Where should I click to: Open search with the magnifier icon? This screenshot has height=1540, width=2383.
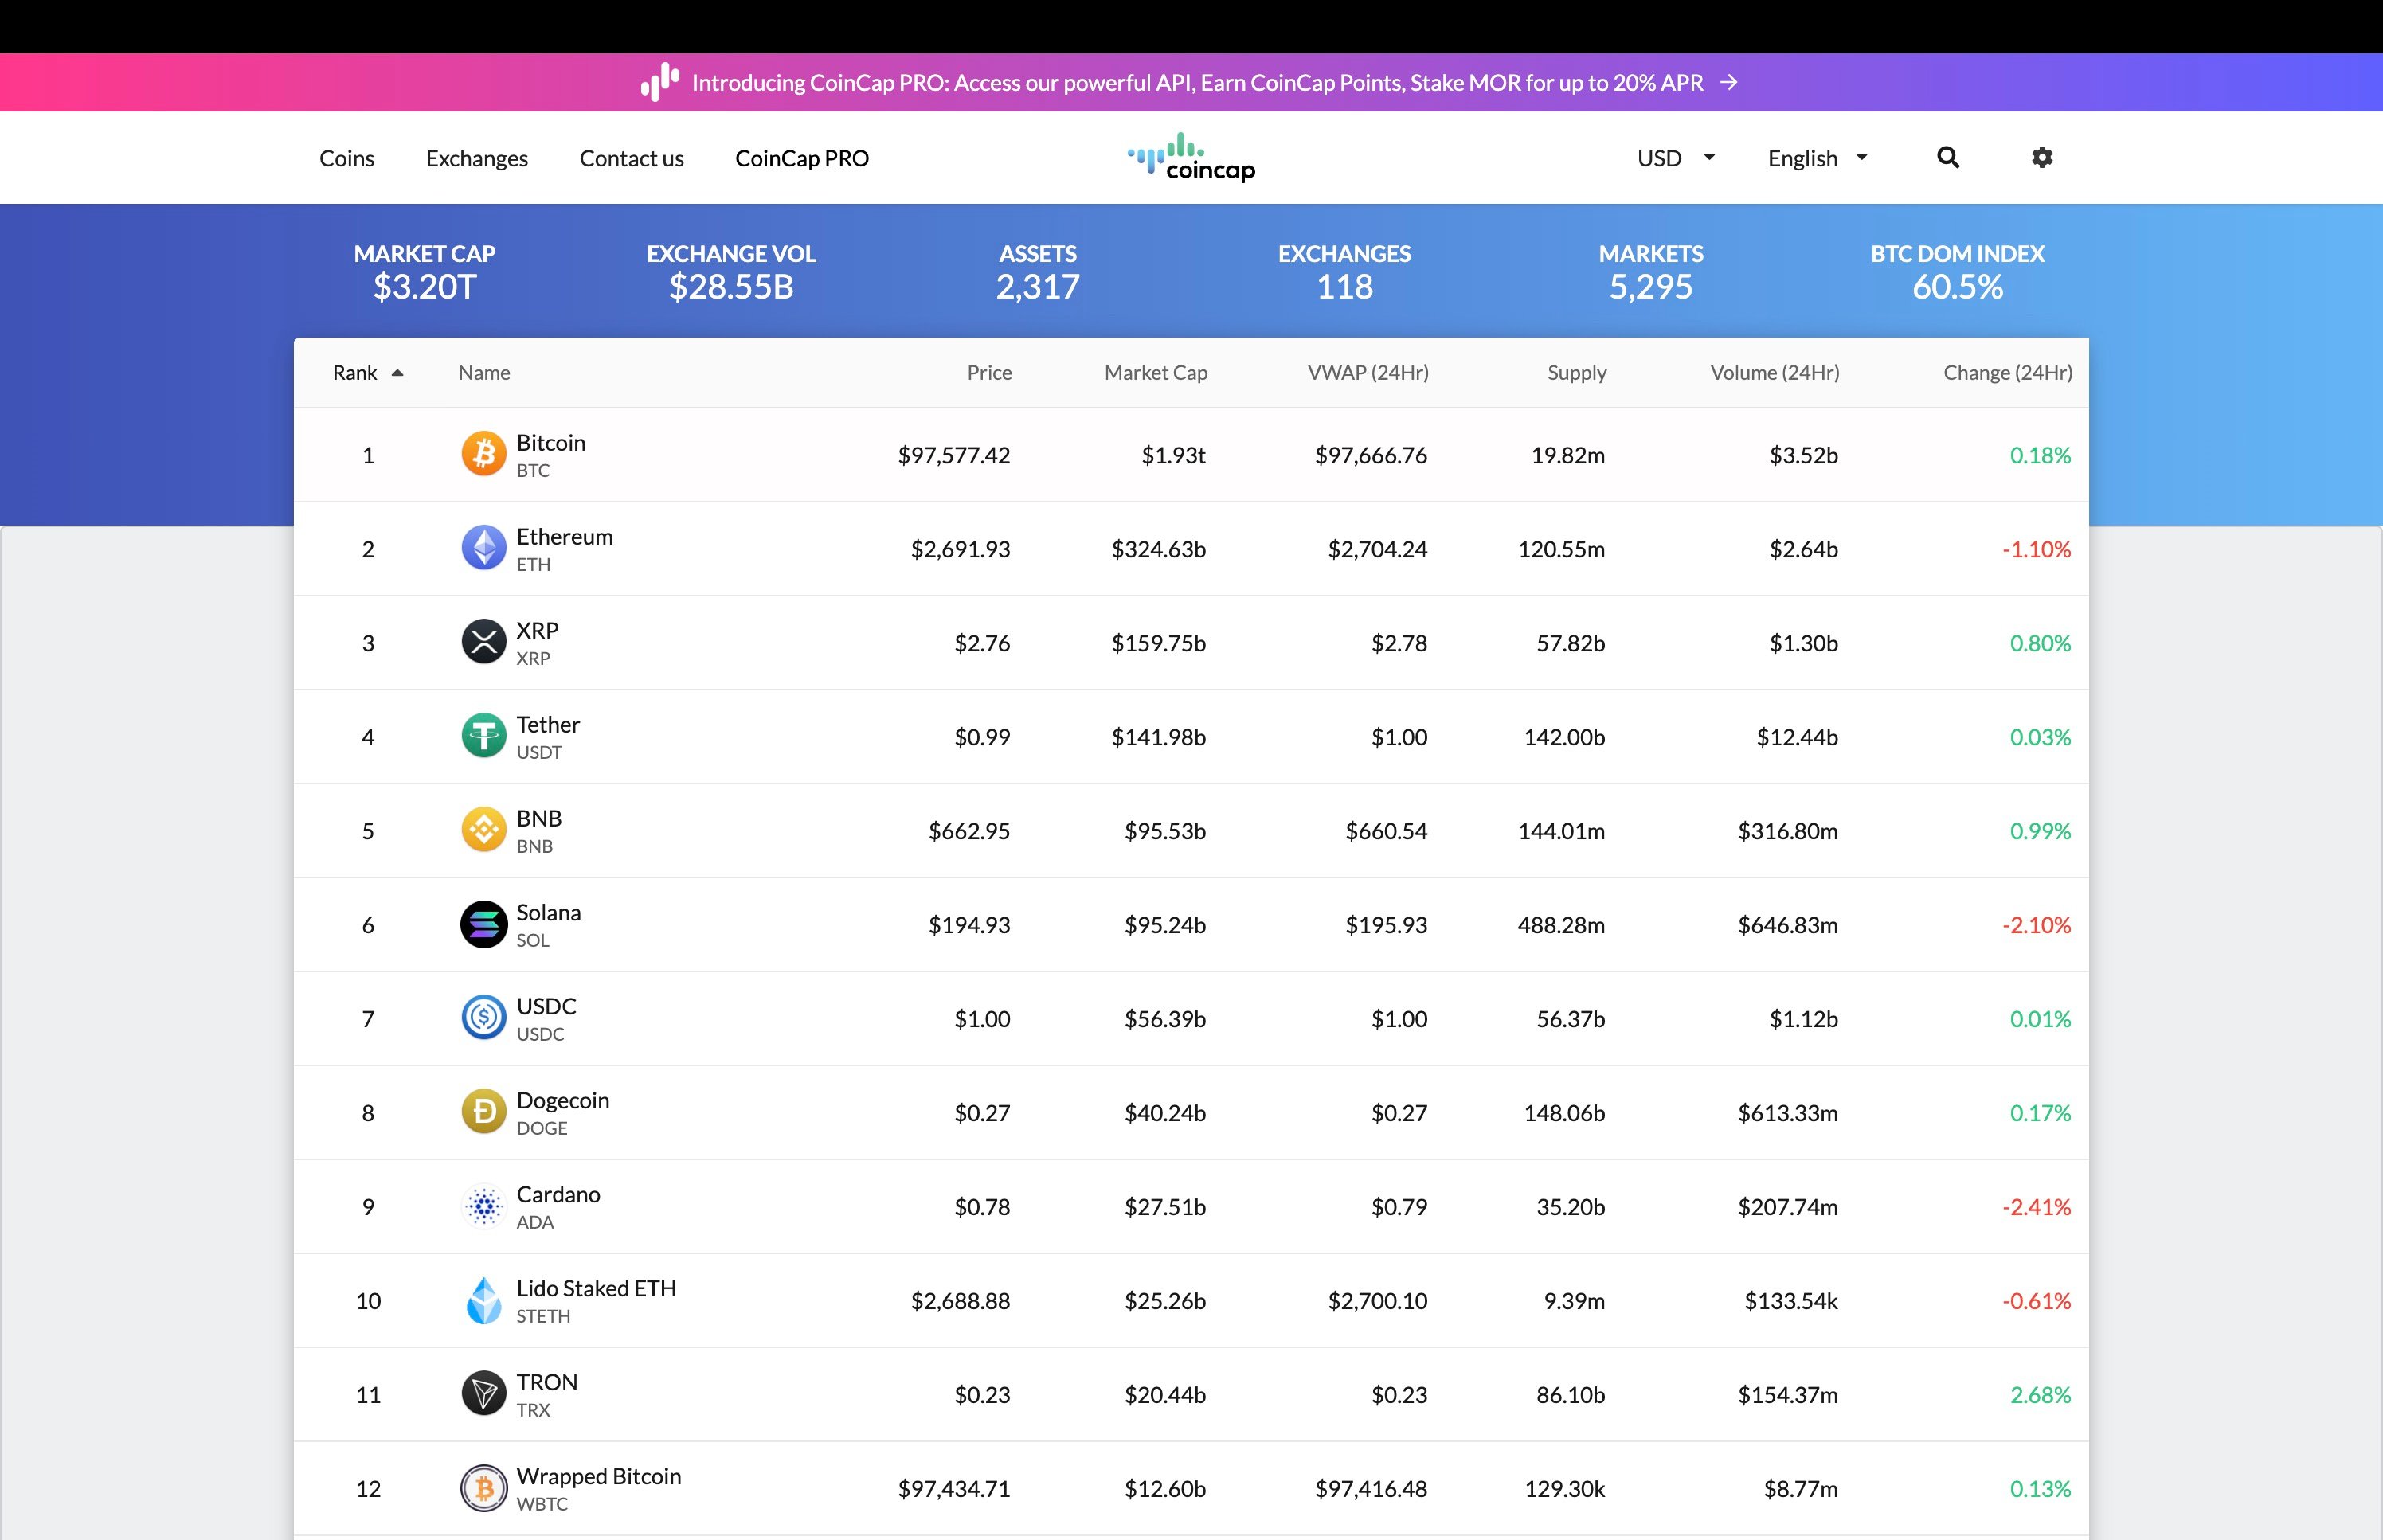[1948, 157]
